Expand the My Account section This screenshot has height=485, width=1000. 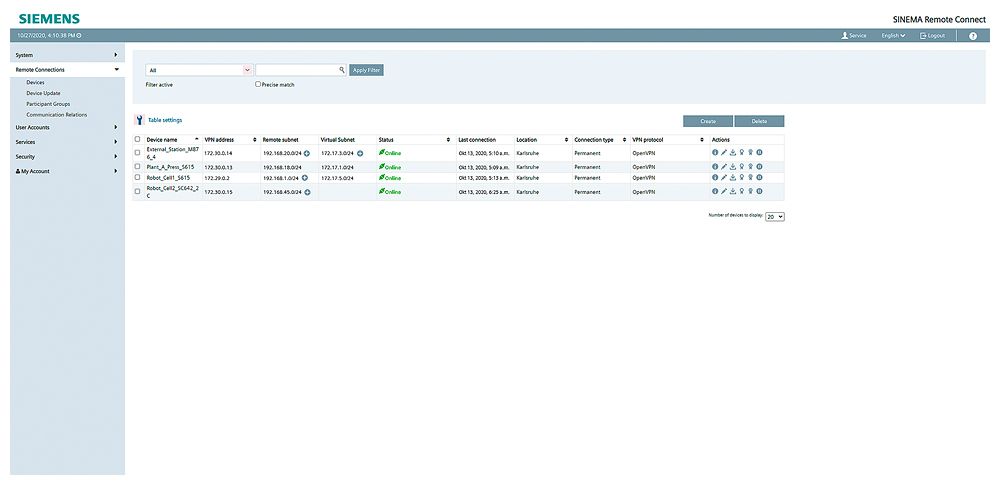(x=67, y=172)
